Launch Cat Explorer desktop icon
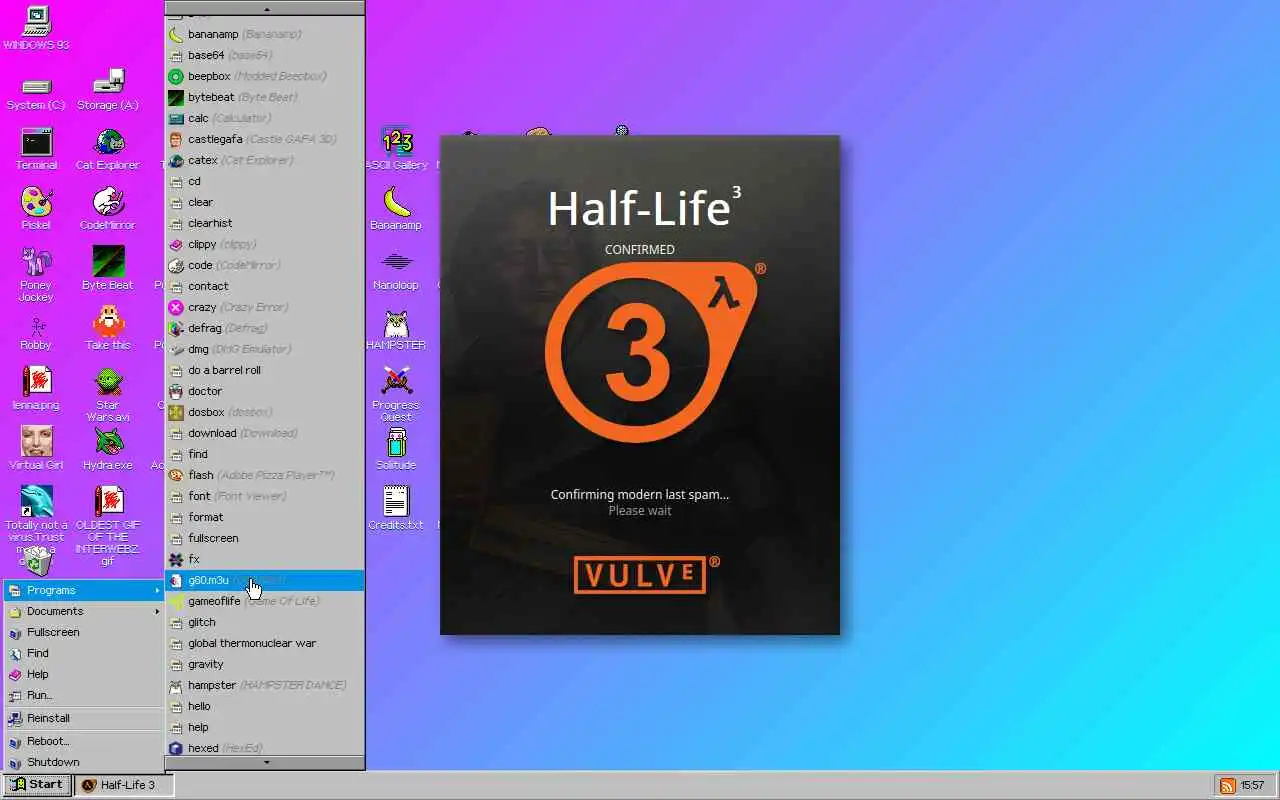Image resolution: width=1280 pixels, height=800 pixels. point(108,150)
